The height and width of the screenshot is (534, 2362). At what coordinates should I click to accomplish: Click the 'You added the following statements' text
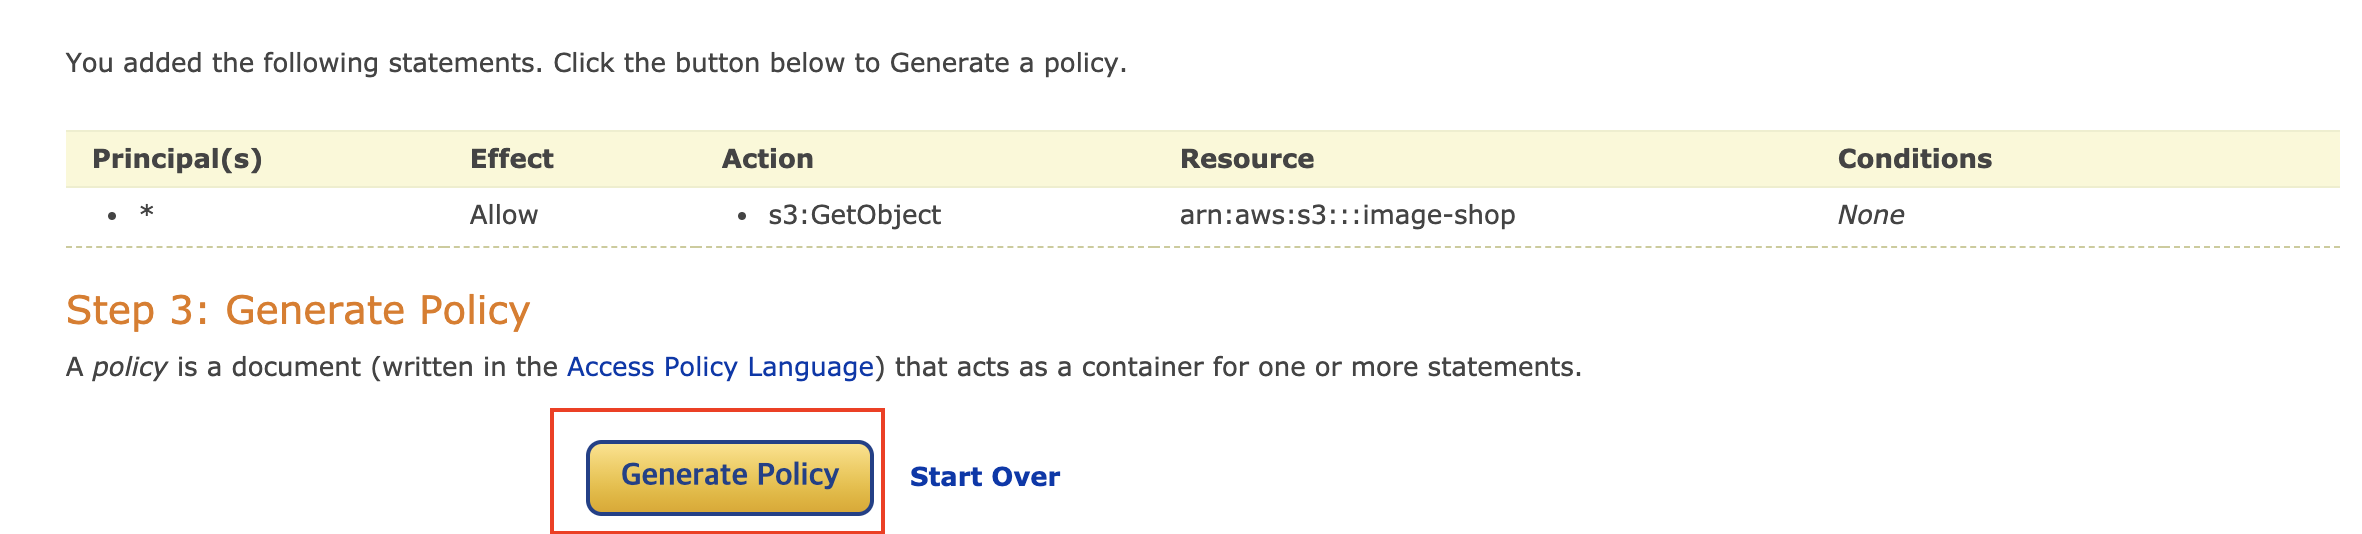302,63
